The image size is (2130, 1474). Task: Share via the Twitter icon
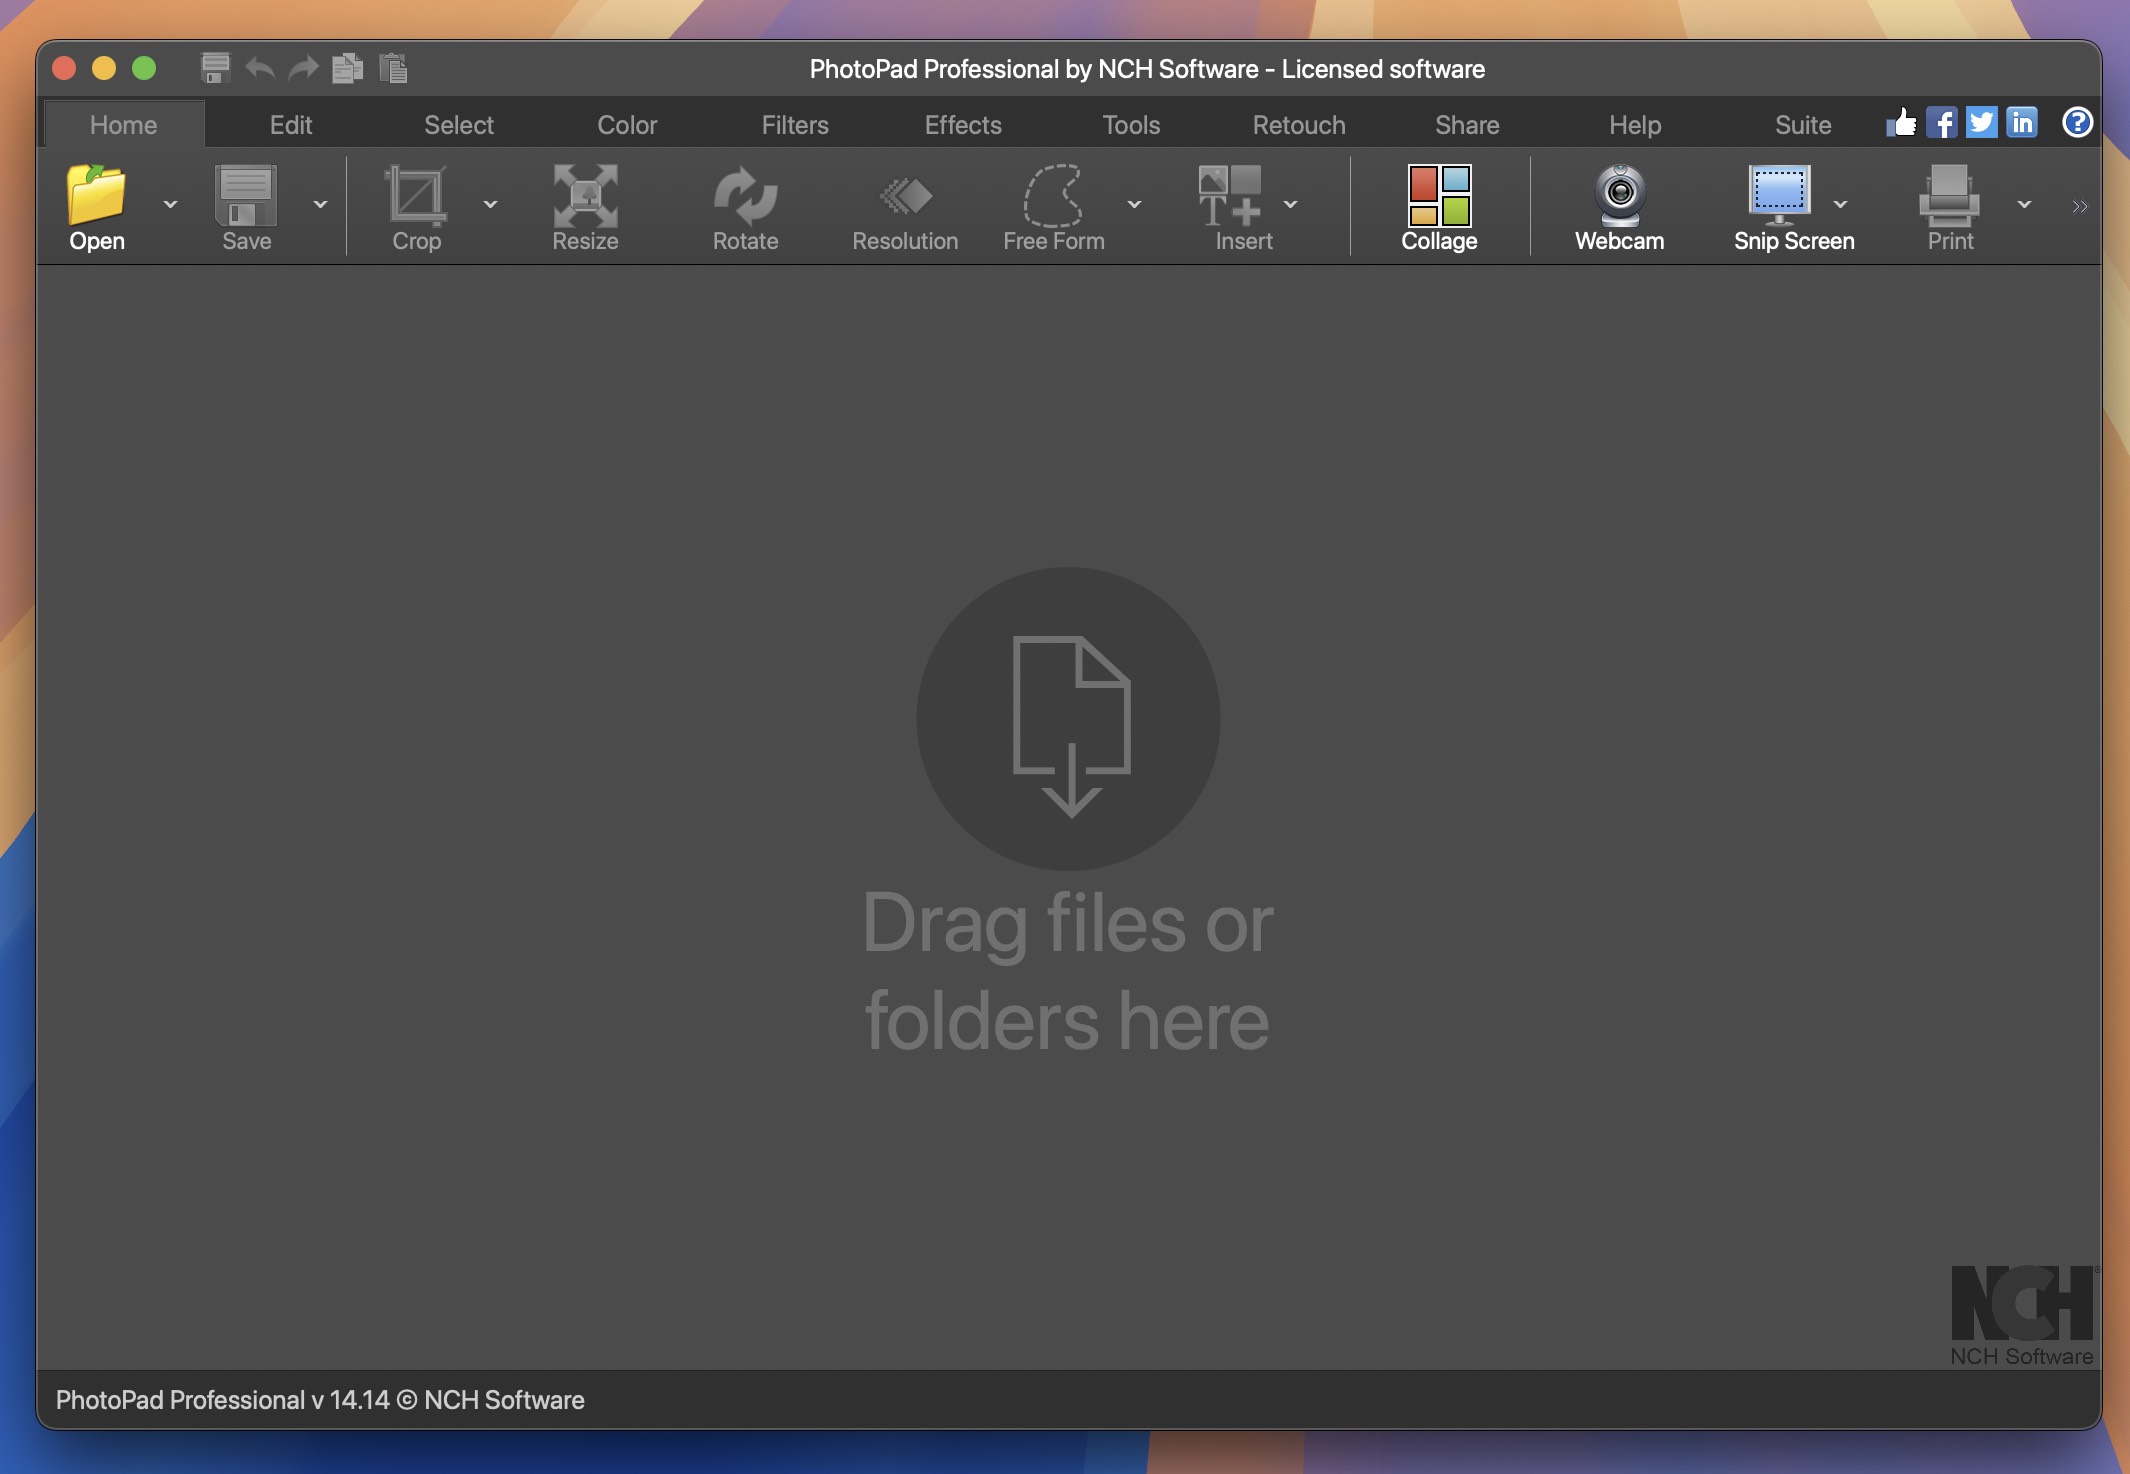(1982, 122)
